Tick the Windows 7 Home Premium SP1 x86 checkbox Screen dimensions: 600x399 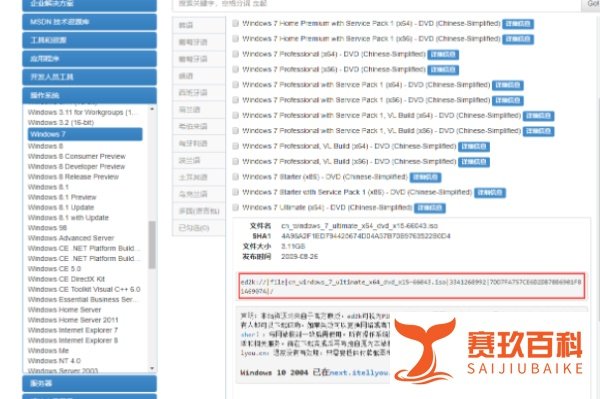(235, 39)
